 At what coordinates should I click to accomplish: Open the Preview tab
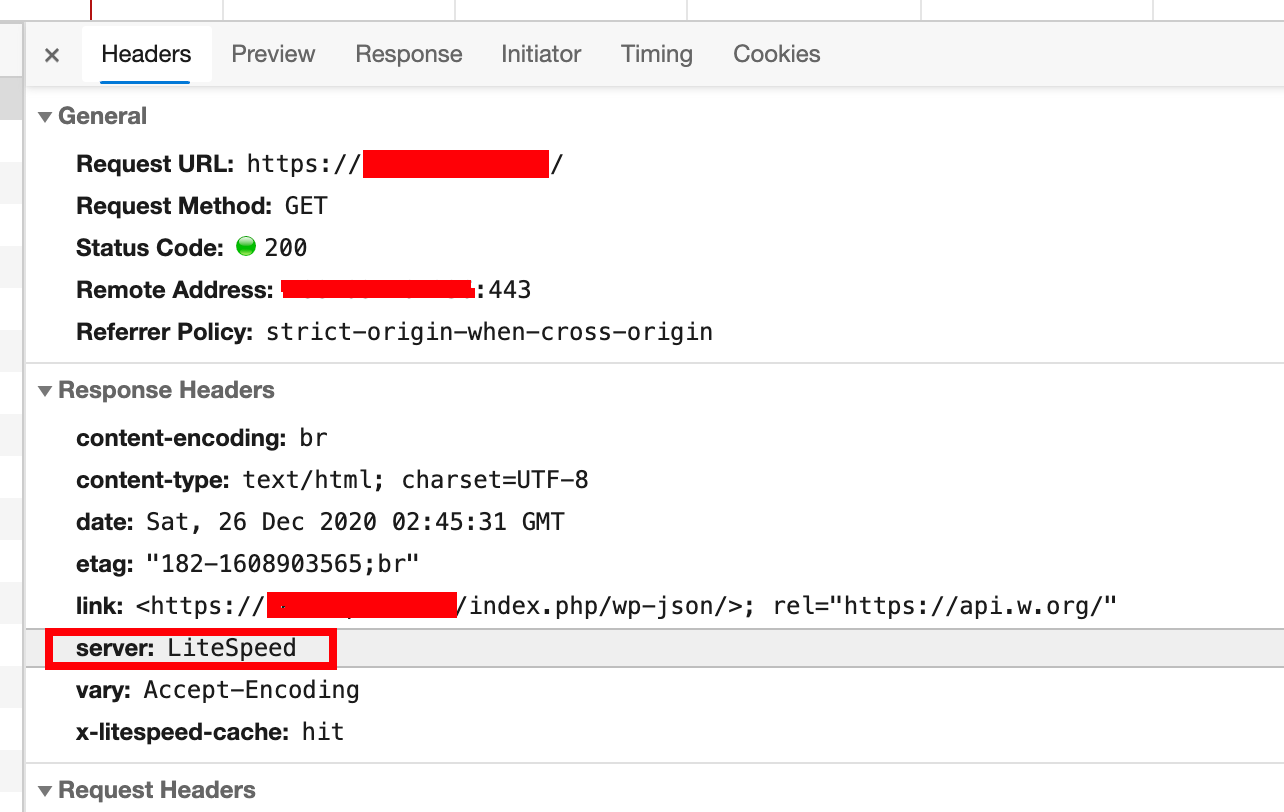pos(273,54)
